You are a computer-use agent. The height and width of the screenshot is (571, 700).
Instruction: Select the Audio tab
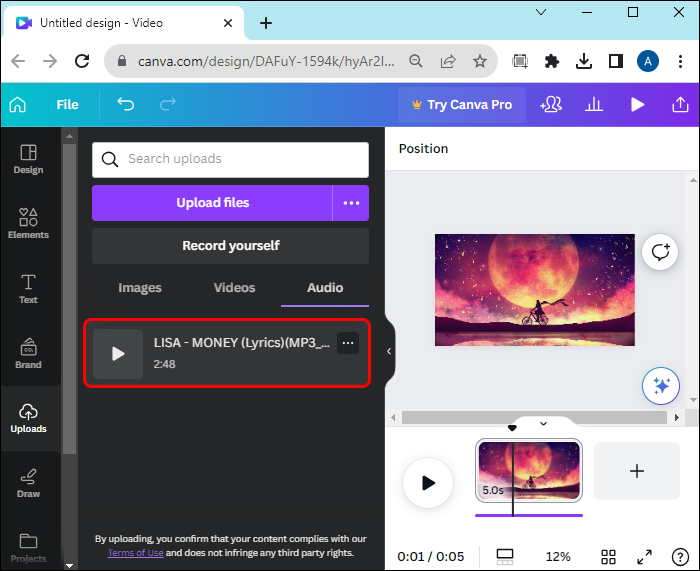click(325, 288)
